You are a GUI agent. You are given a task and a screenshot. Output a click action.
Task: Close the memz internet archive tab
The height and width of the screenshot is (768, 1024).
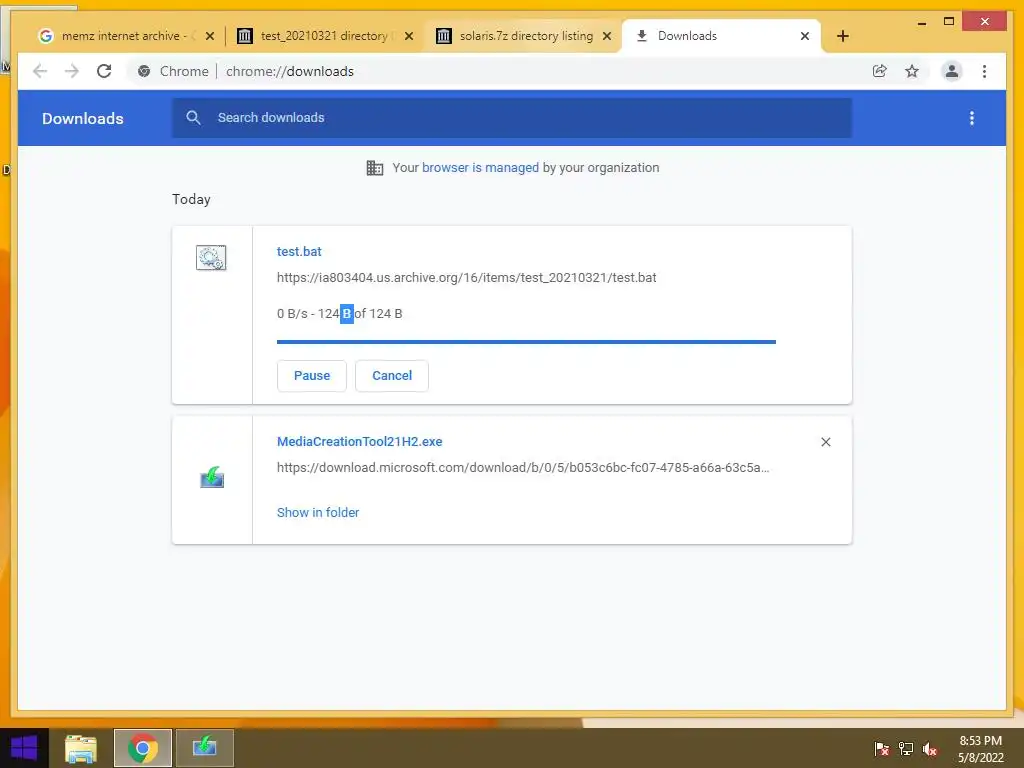210,36
